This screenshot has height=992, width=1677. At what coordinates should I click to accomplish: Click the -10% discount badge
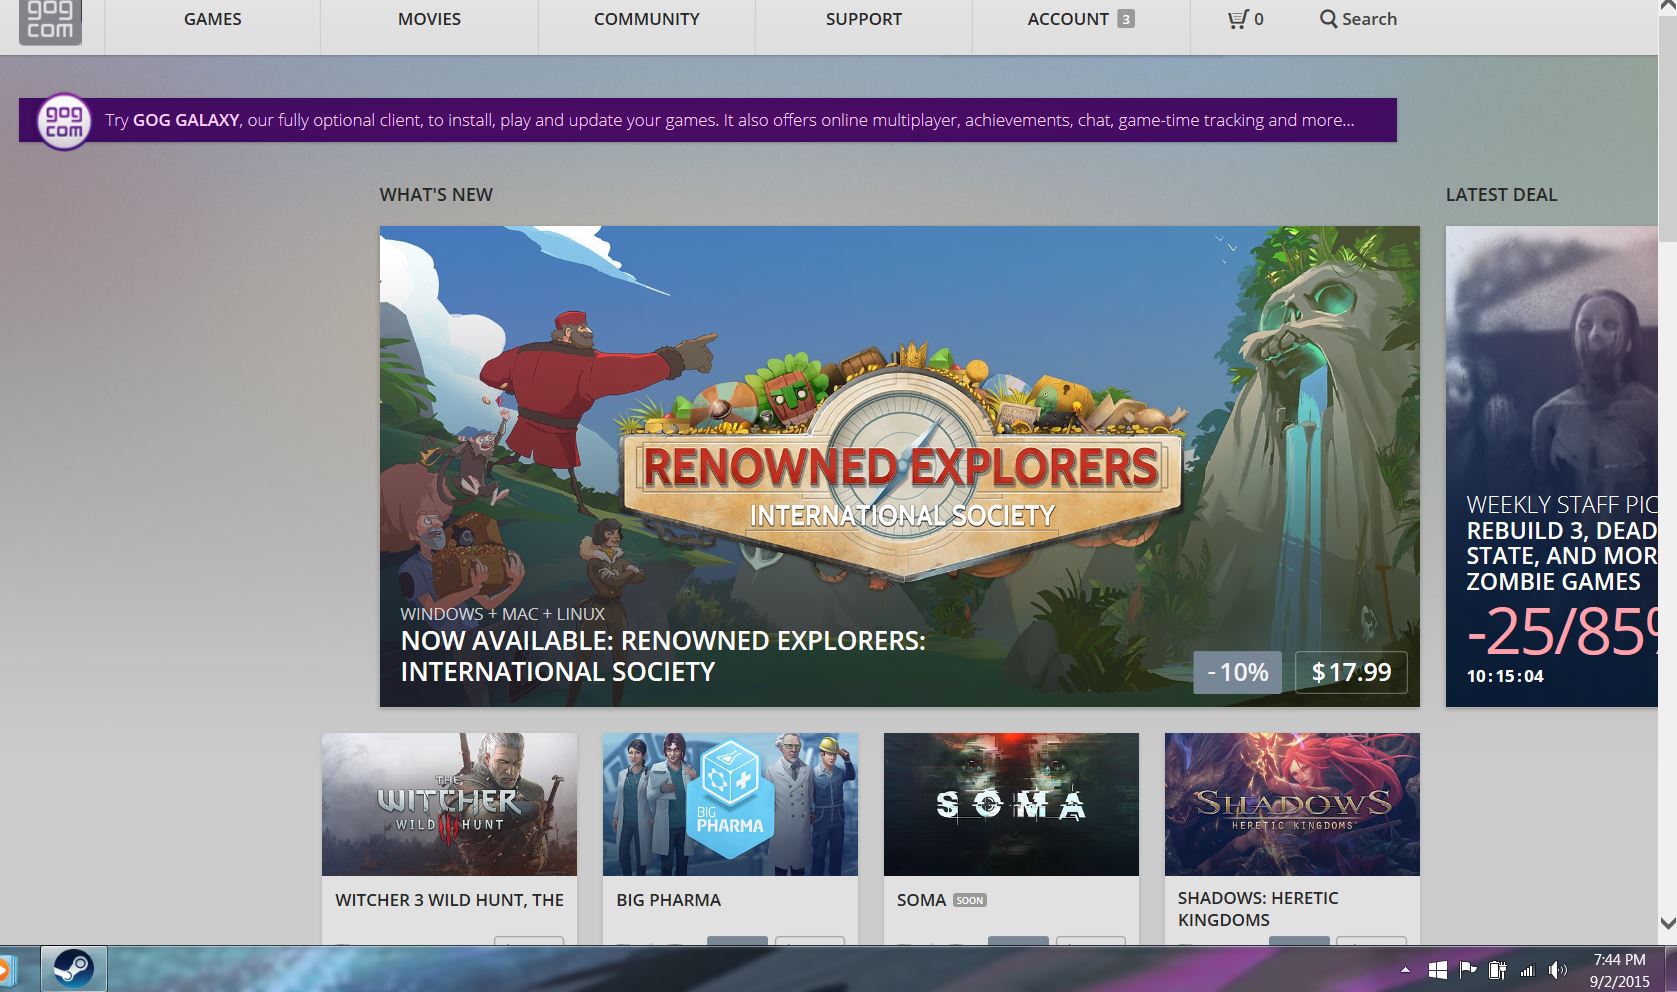(1238, 672)
